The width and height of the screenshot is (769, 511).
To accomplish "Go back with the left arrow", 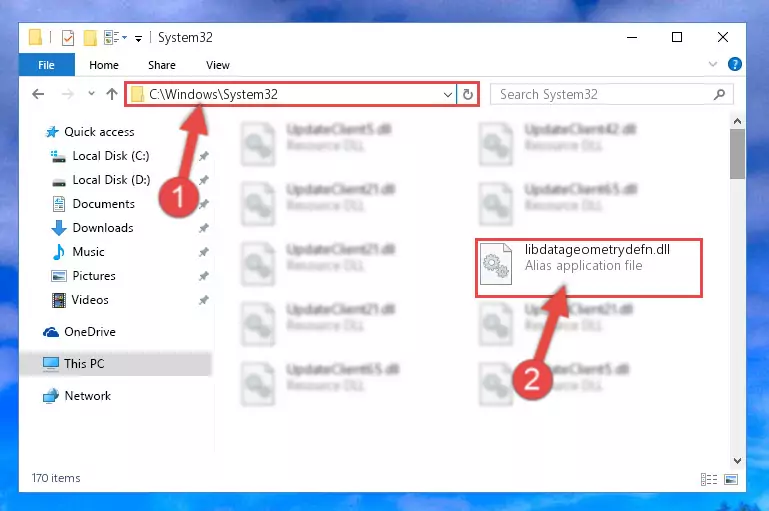I will (38, 94).
